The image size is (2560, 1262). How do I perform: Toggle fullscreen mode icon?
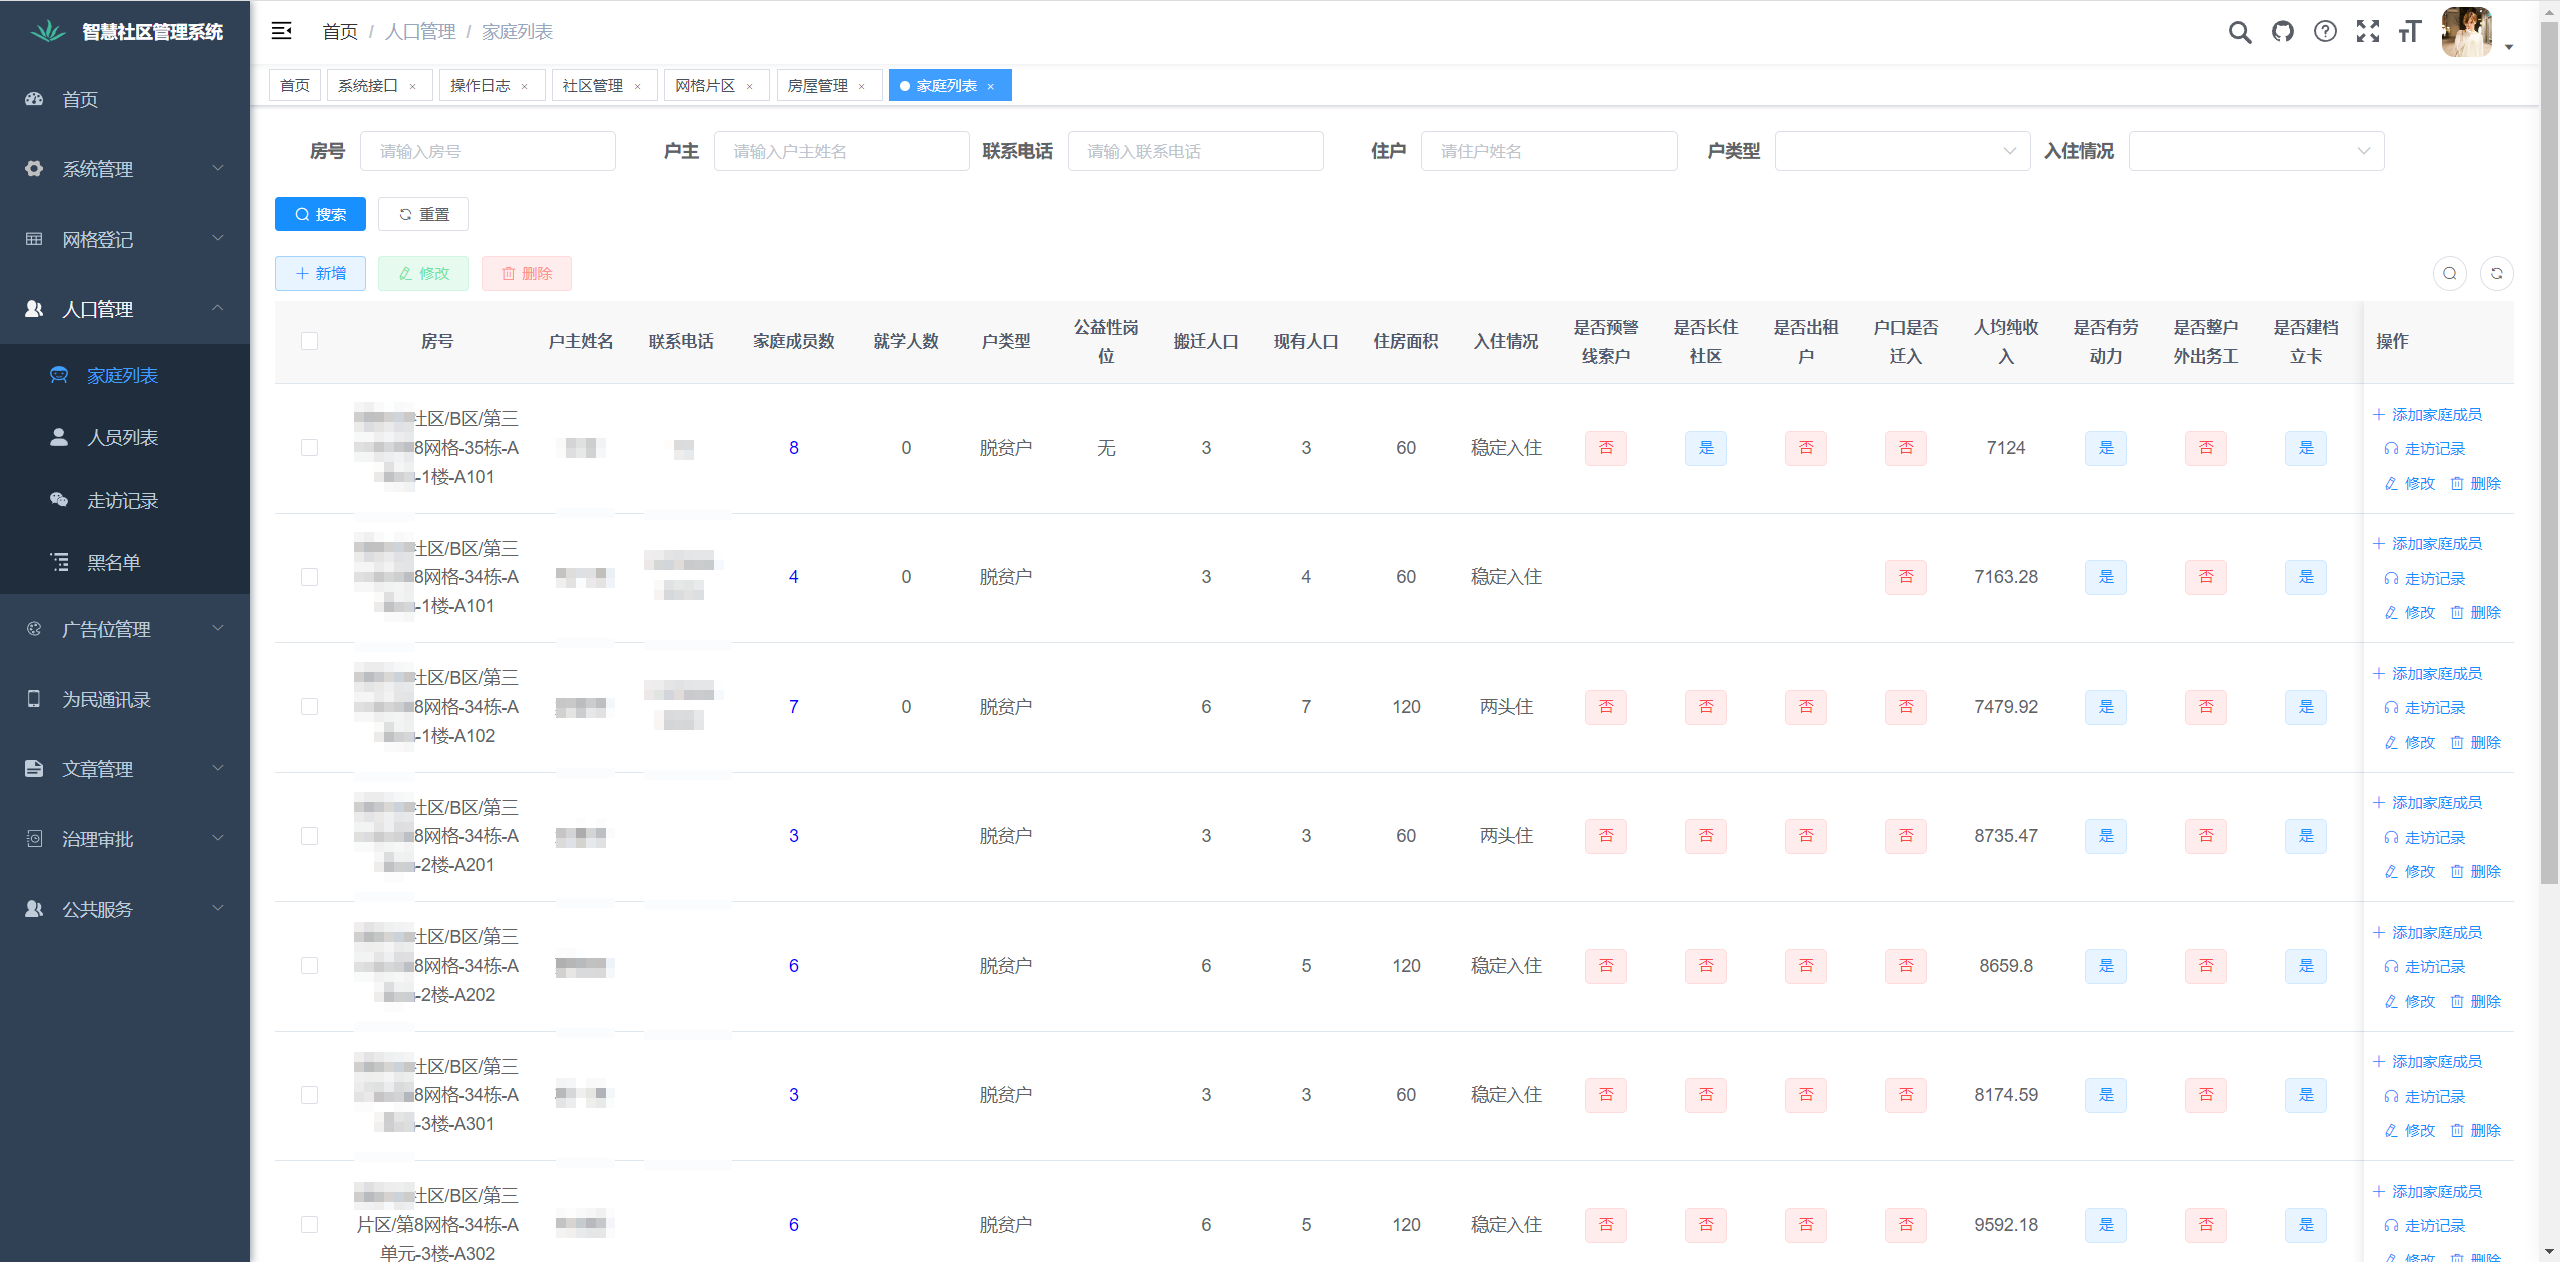pos(2368,32)
